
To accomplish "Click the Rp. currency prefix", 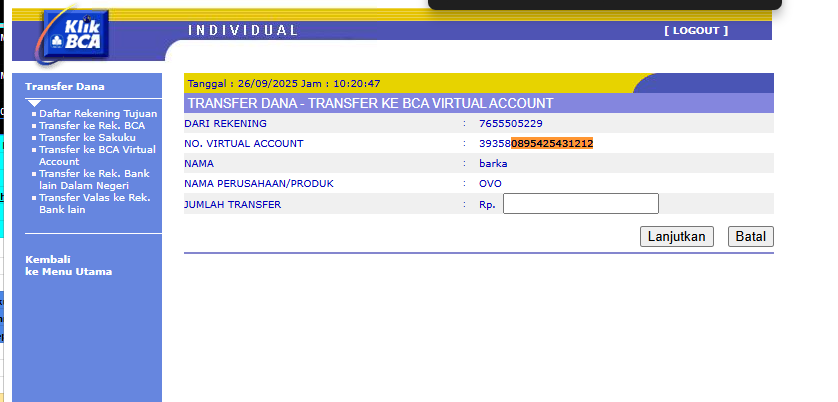I will click(487, 204).
